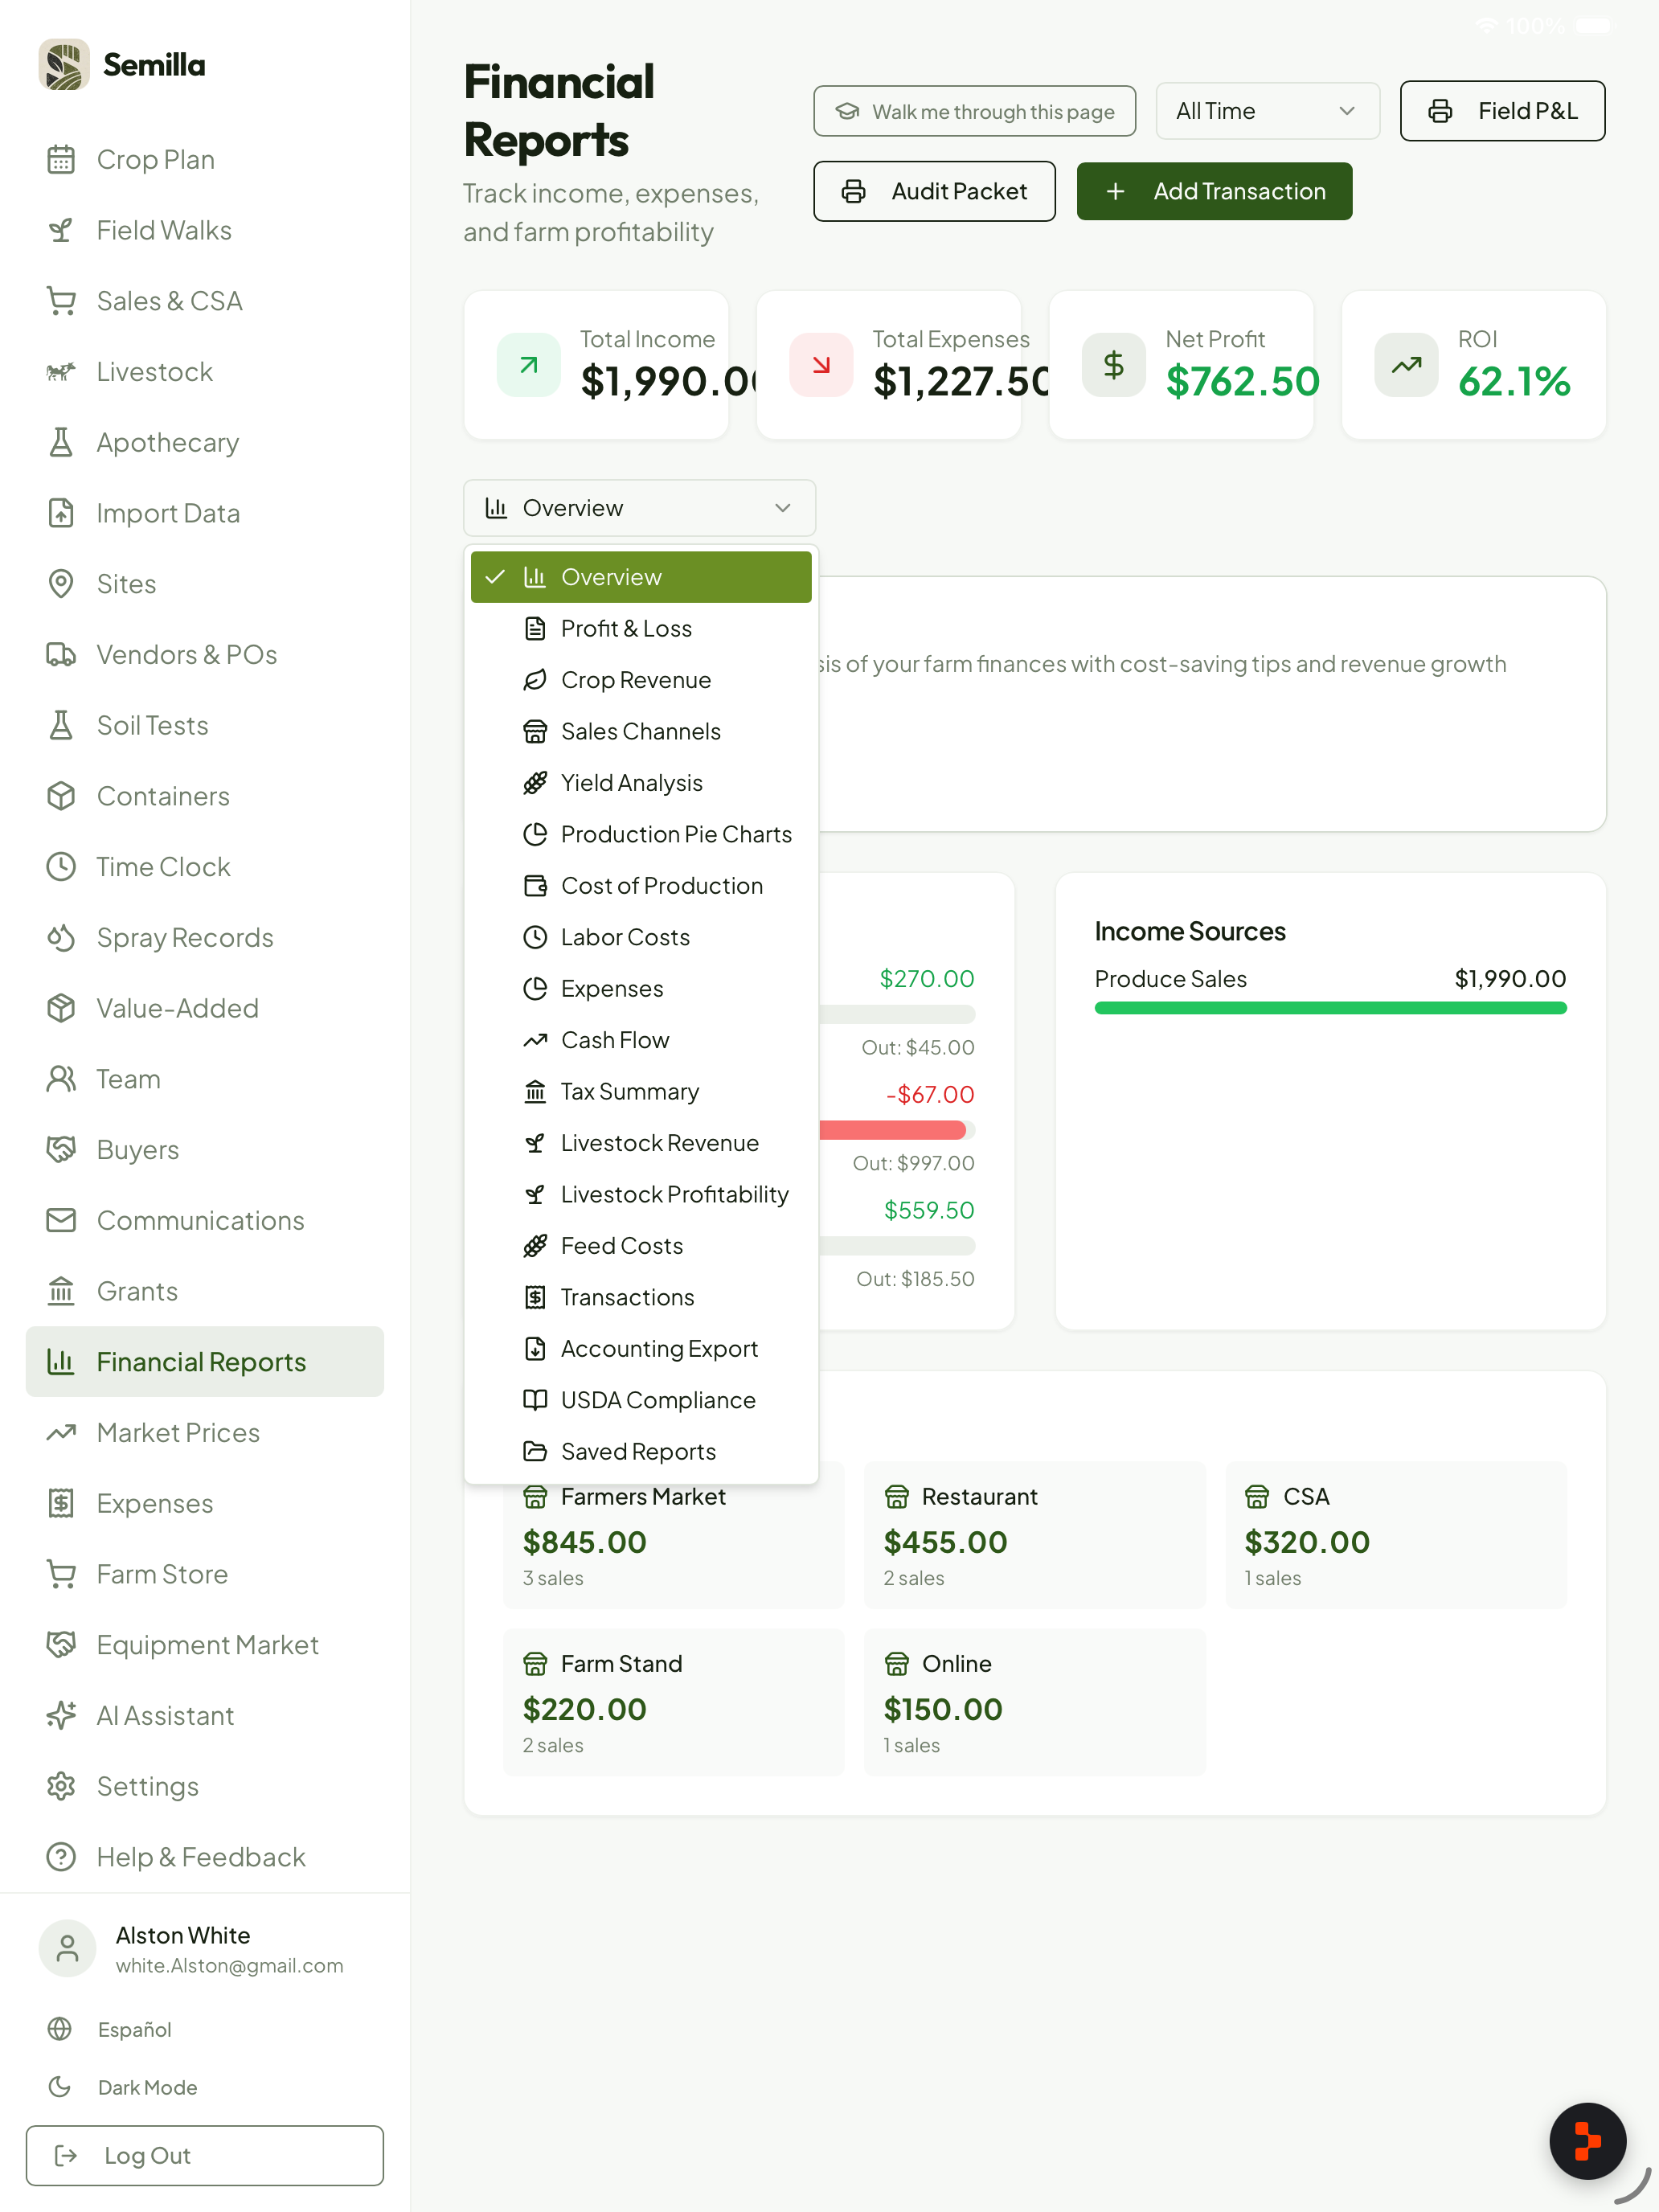
Task: Open Equipment Market in sidebar
Action: [x=205, y=1645]
